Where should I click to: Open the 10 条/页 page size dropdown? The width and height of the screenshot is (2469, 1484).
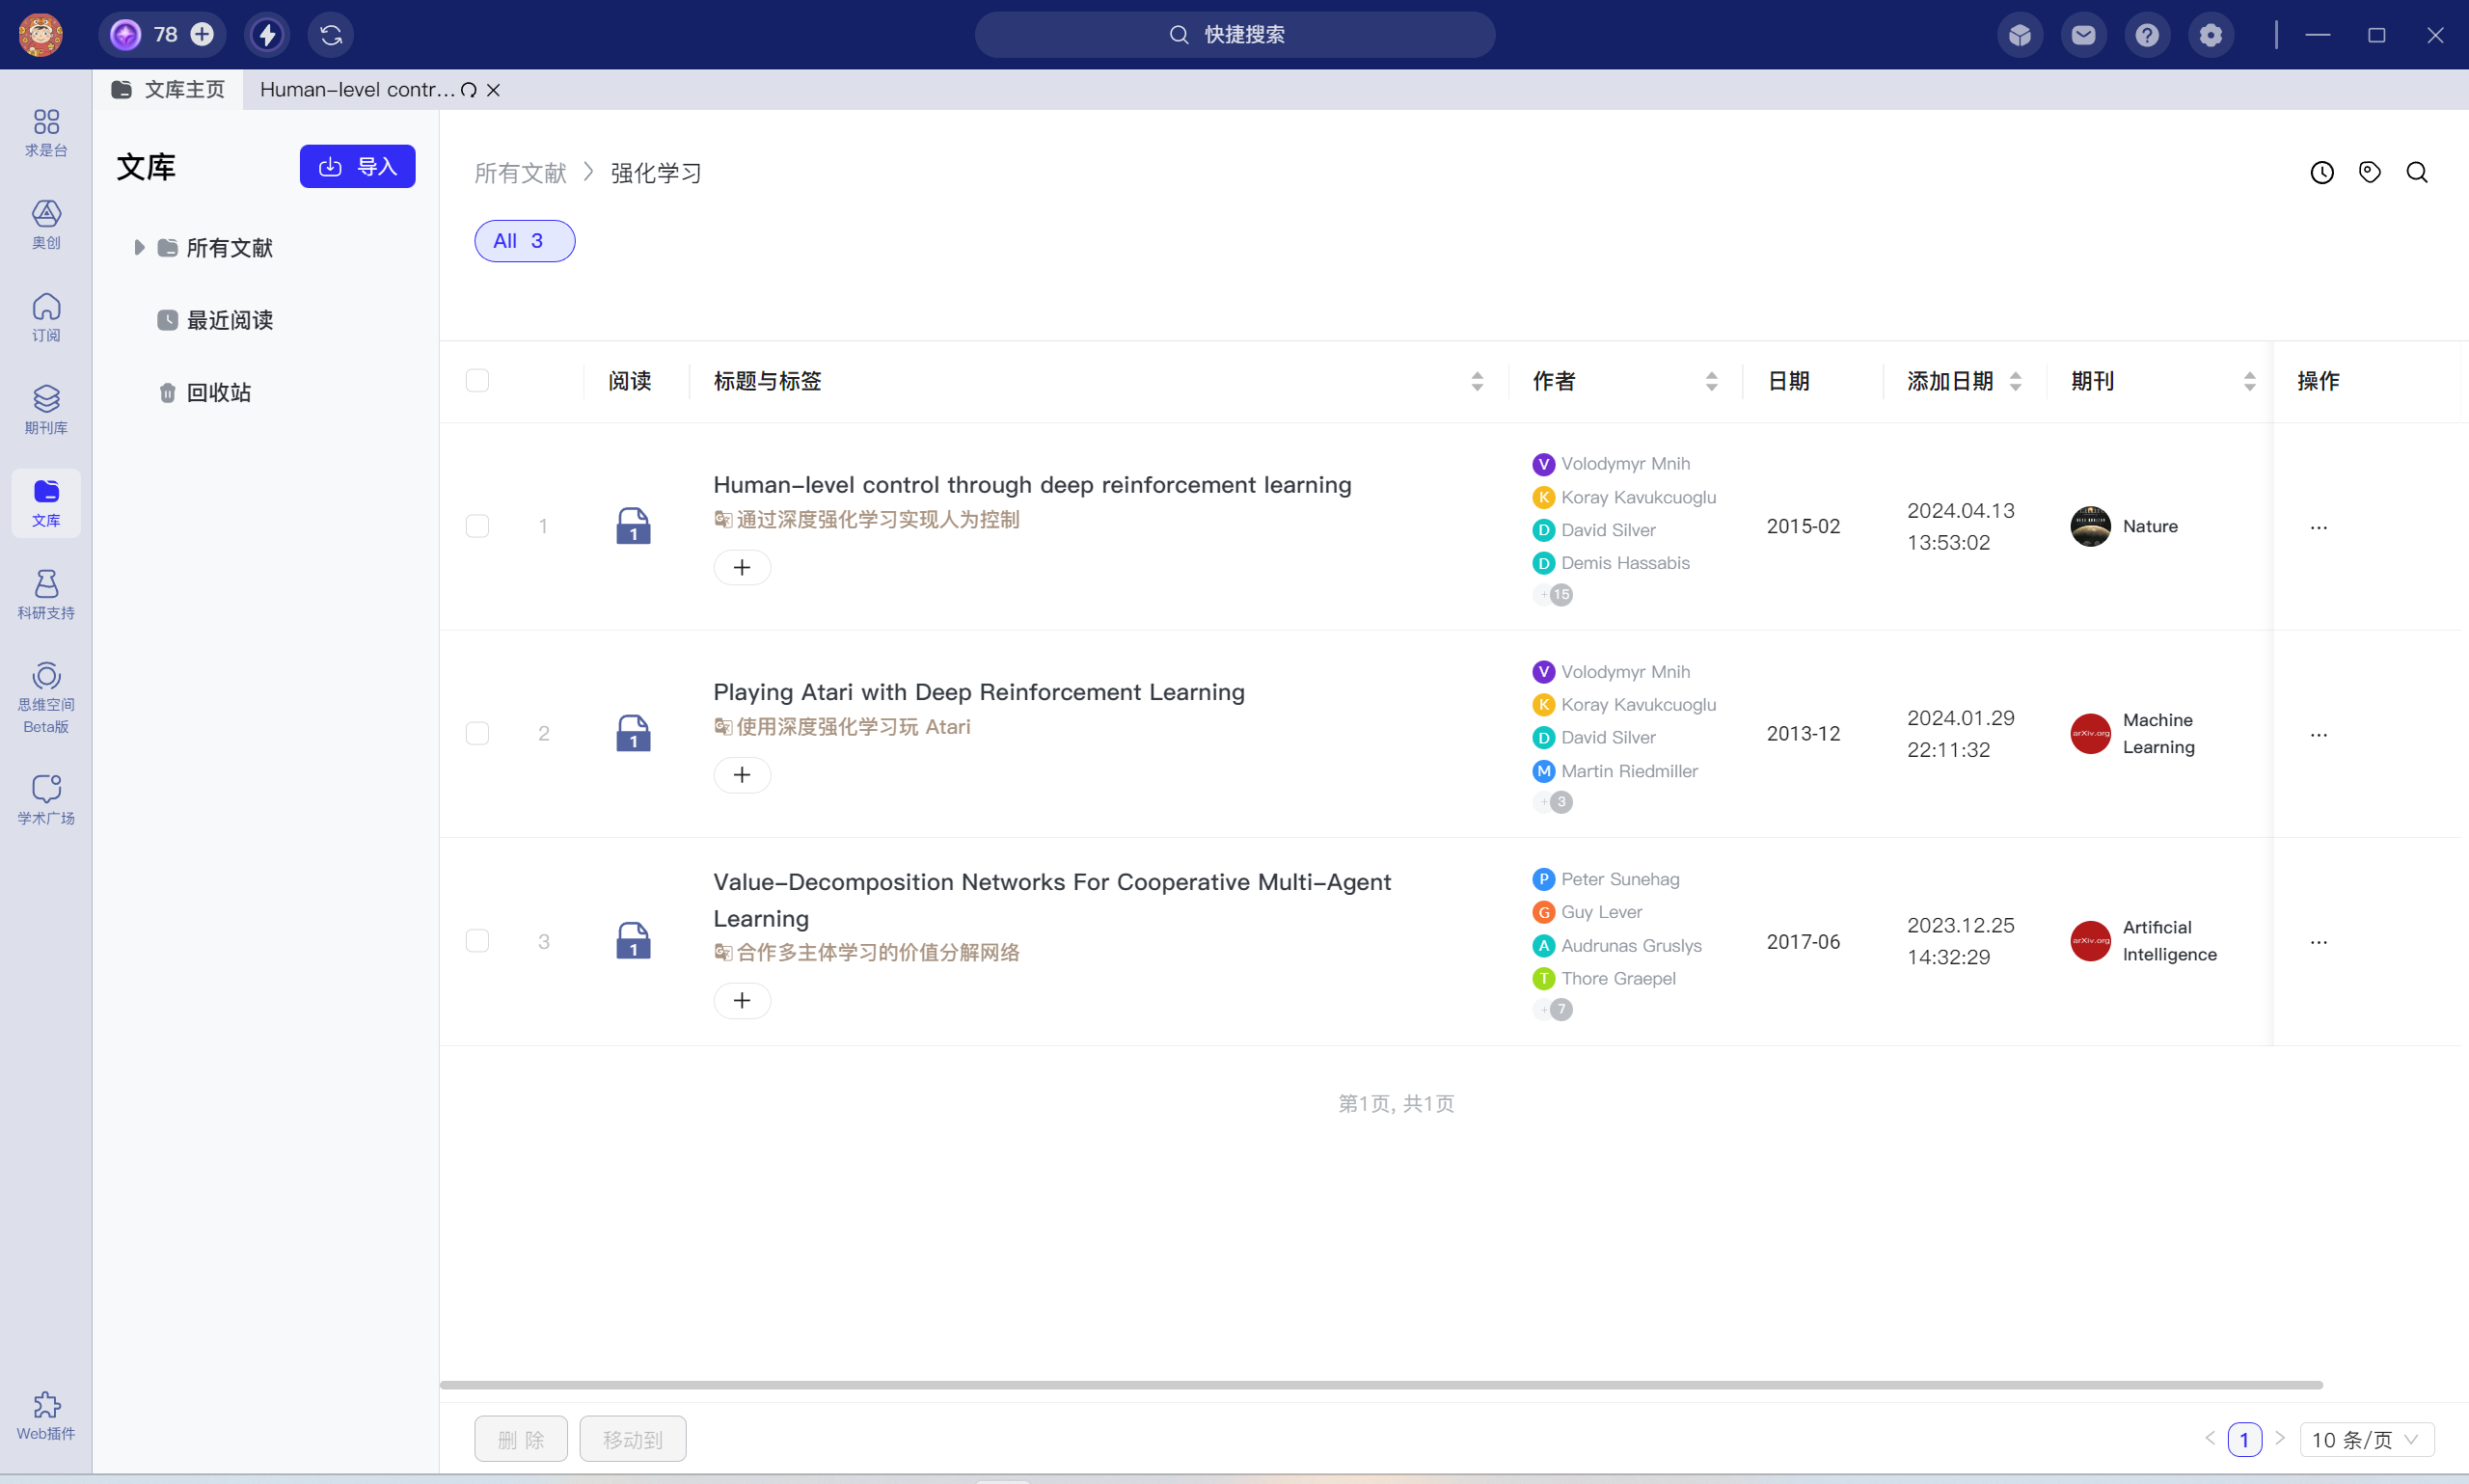pyautogui.click(x=2366, y=1439)
